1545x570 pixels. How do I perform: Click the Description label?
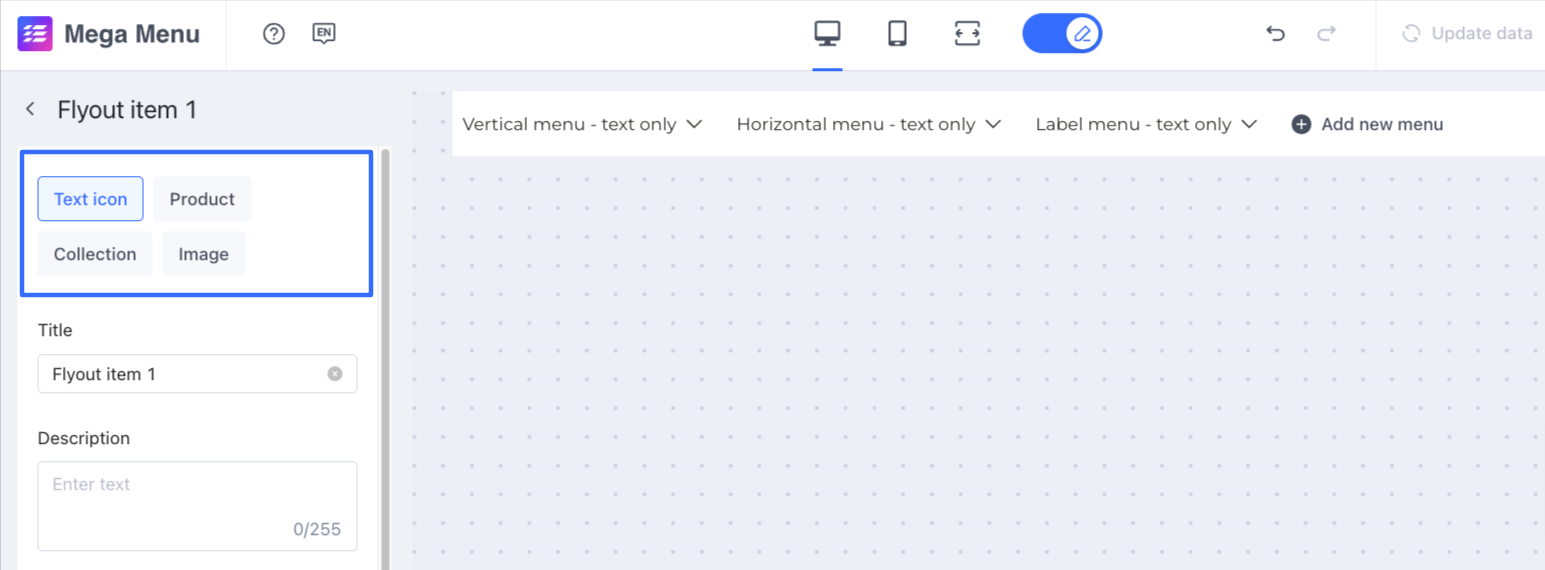click(x=84, y=438)
